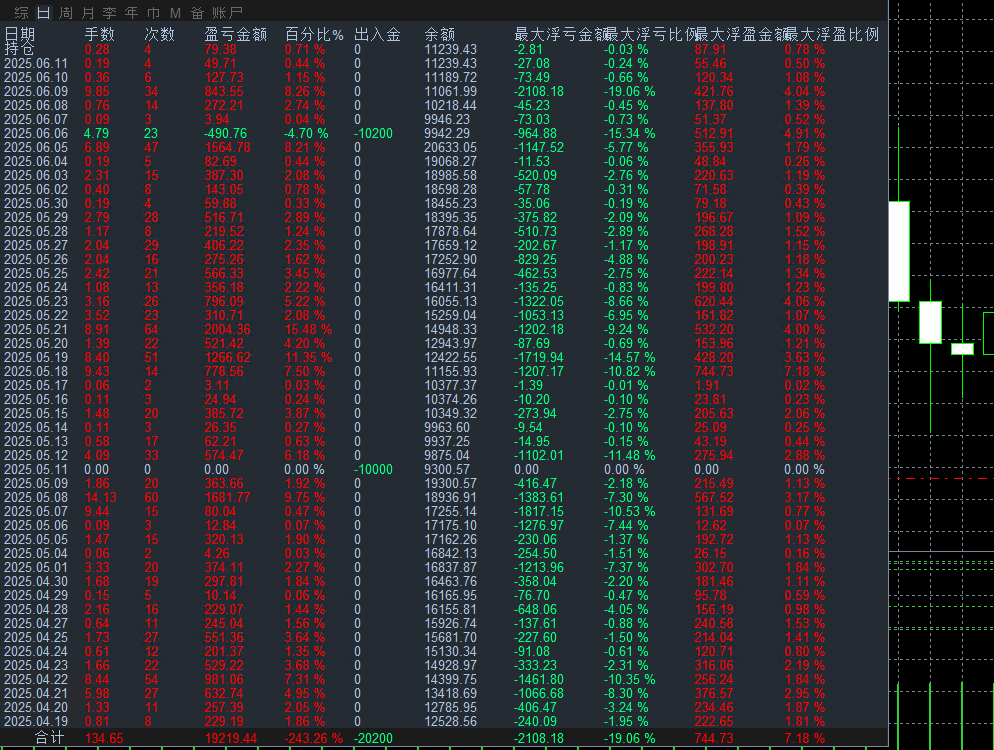The height and width of the screenshot is (750, 994).
Task: Open the 季 quarterly tab
Action: pyautogui.click(x=110, y=13)
